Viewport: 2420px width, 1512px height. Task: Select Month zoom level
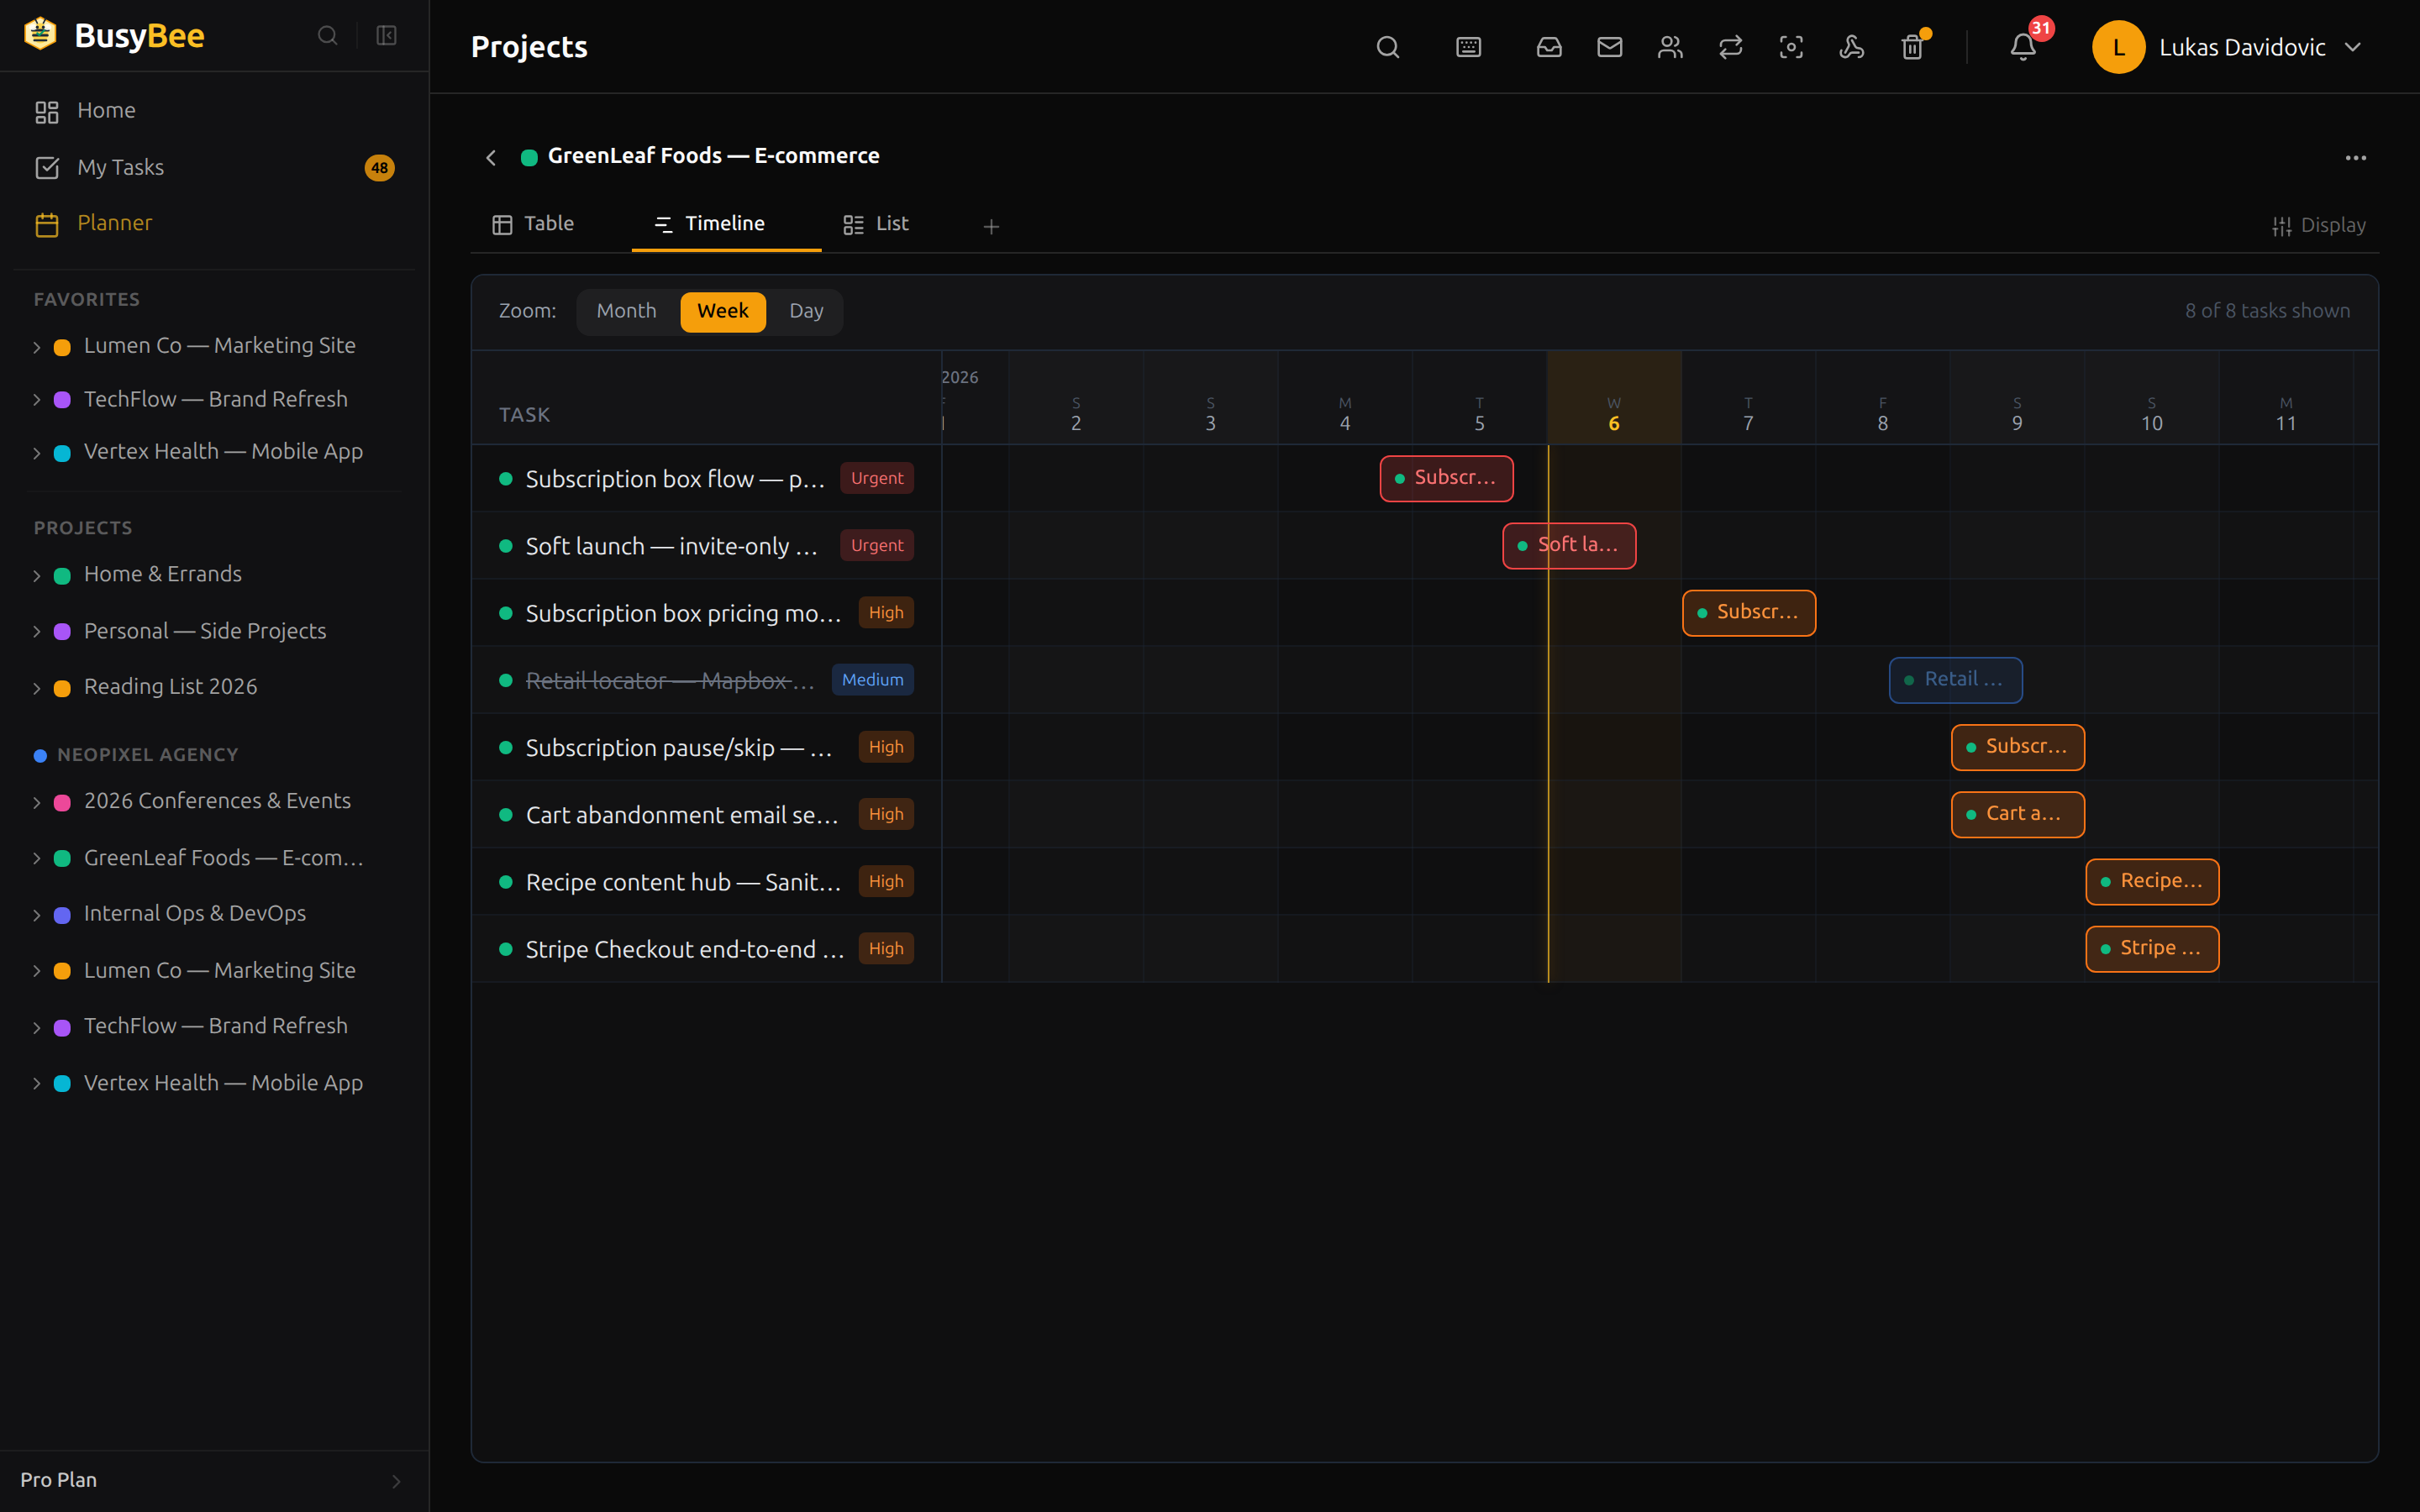tap(626, 311)
